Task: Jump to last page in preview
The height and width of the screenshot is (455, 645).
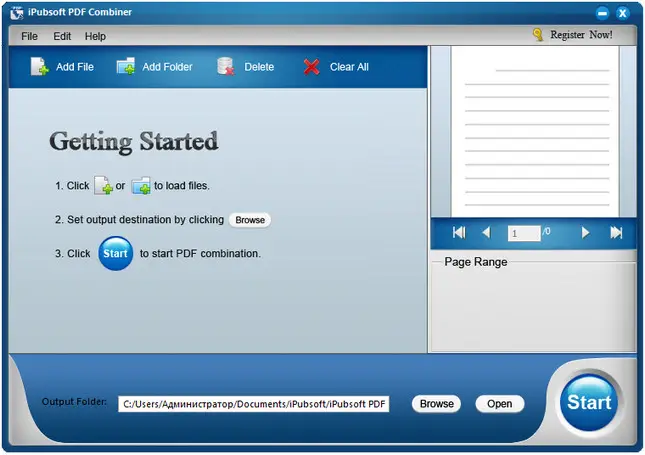Action: 616,233
